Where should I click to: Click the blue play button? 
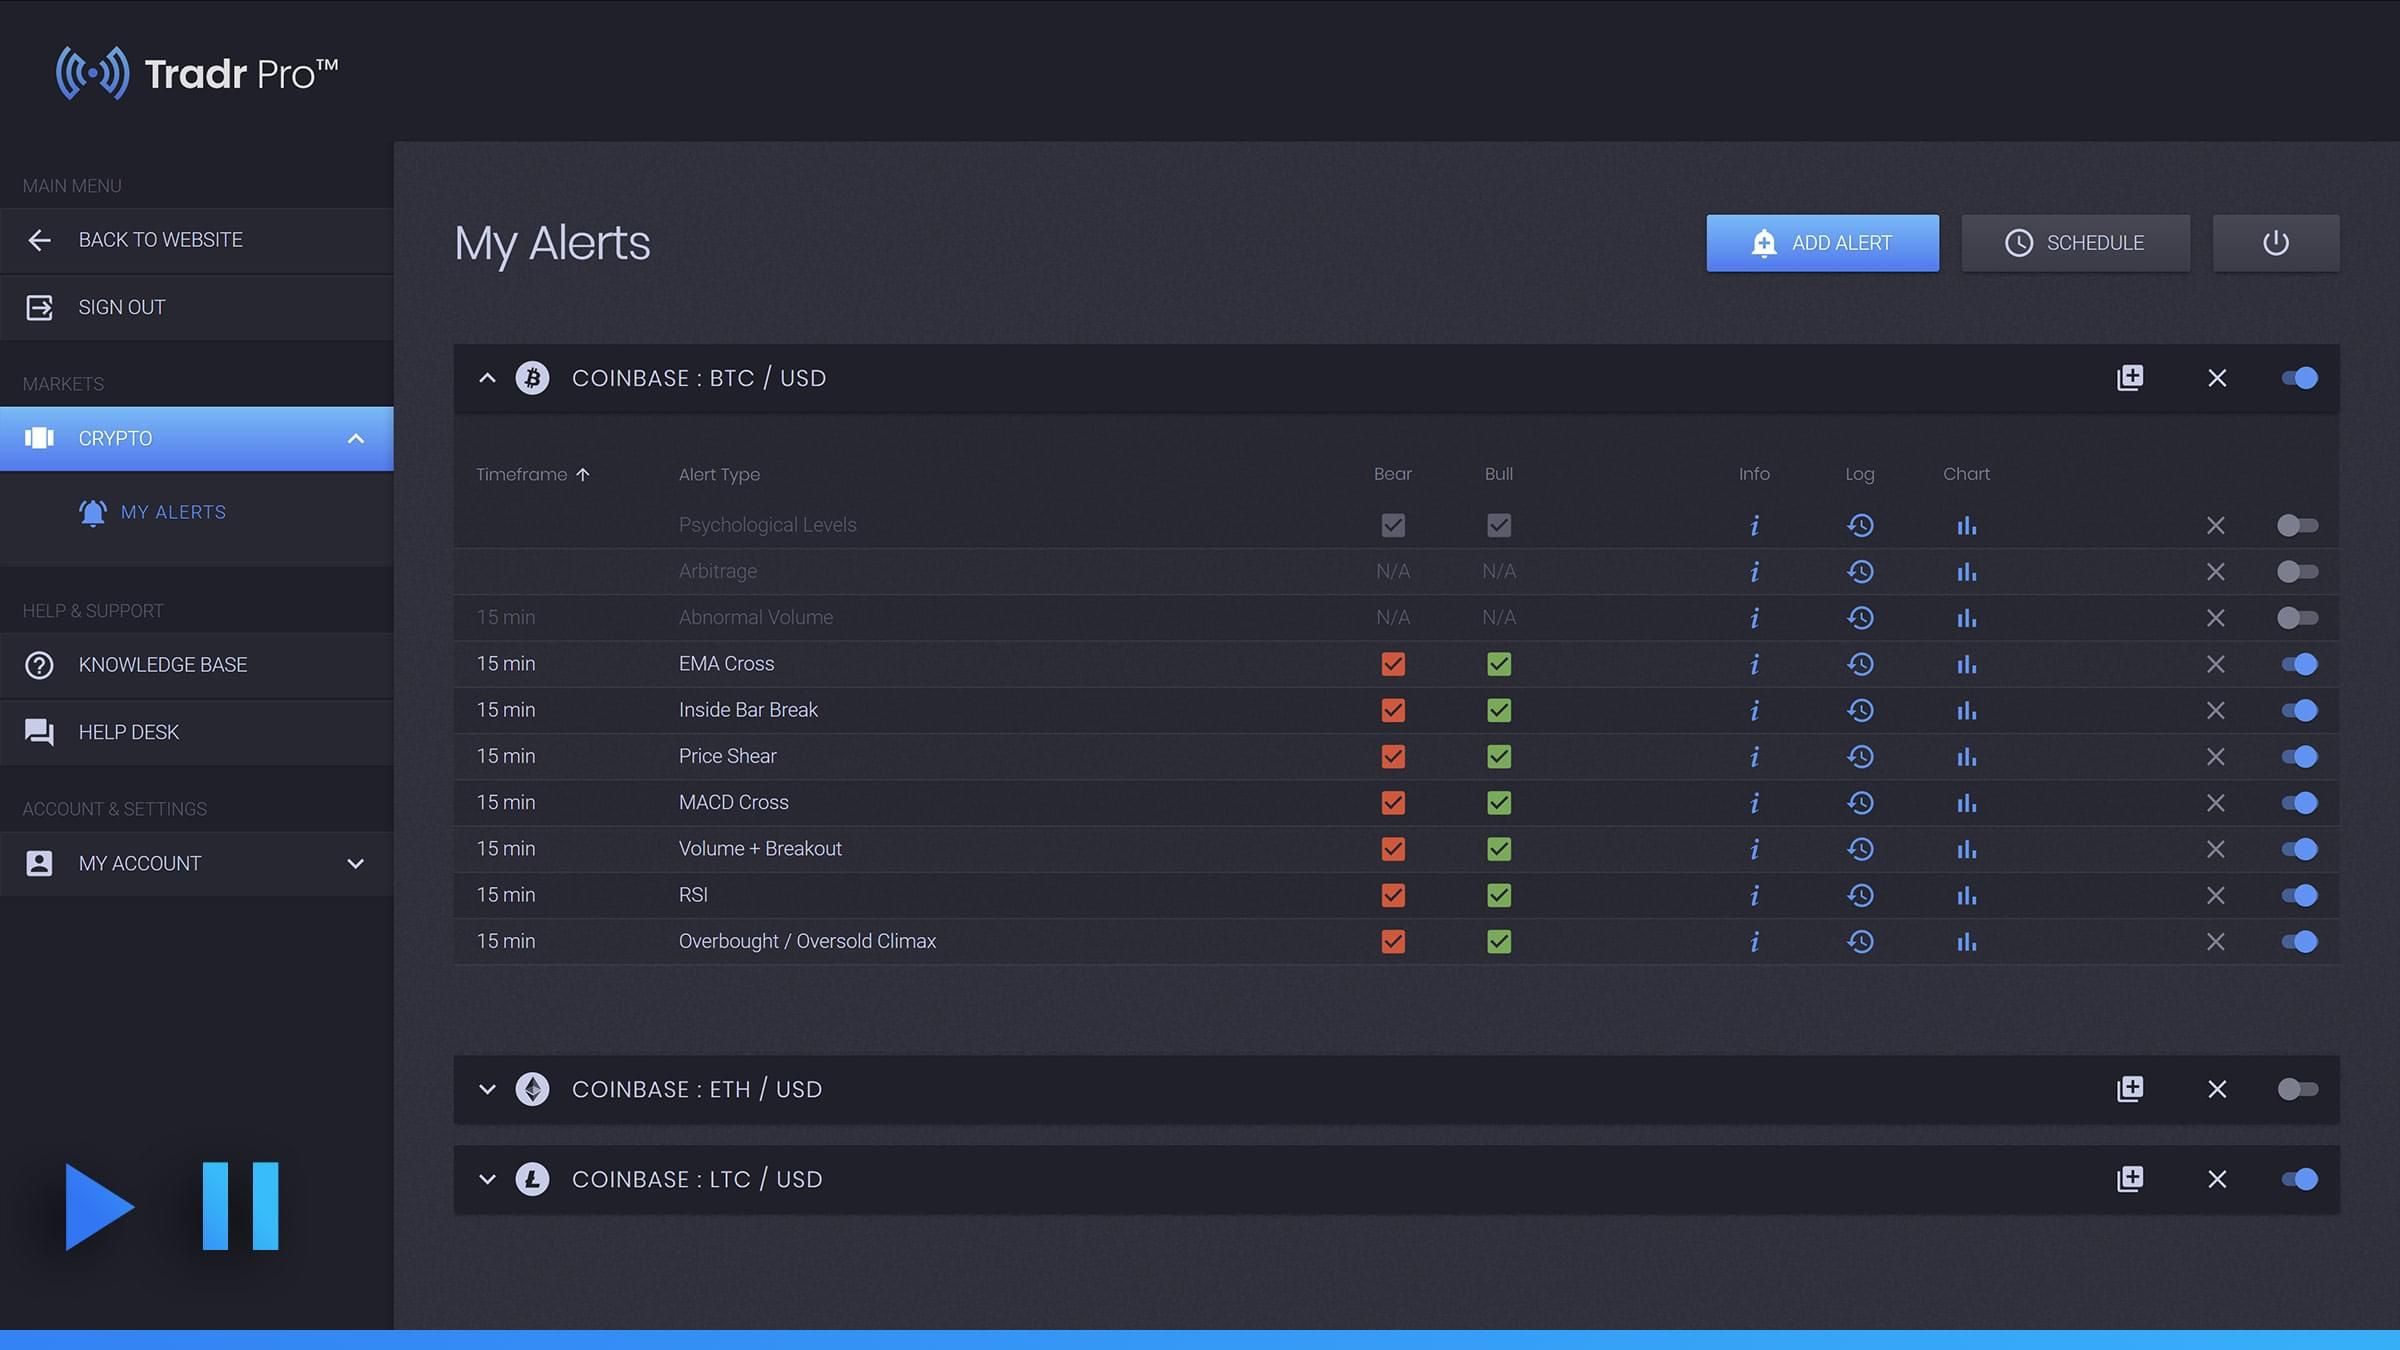(99, 1207)
